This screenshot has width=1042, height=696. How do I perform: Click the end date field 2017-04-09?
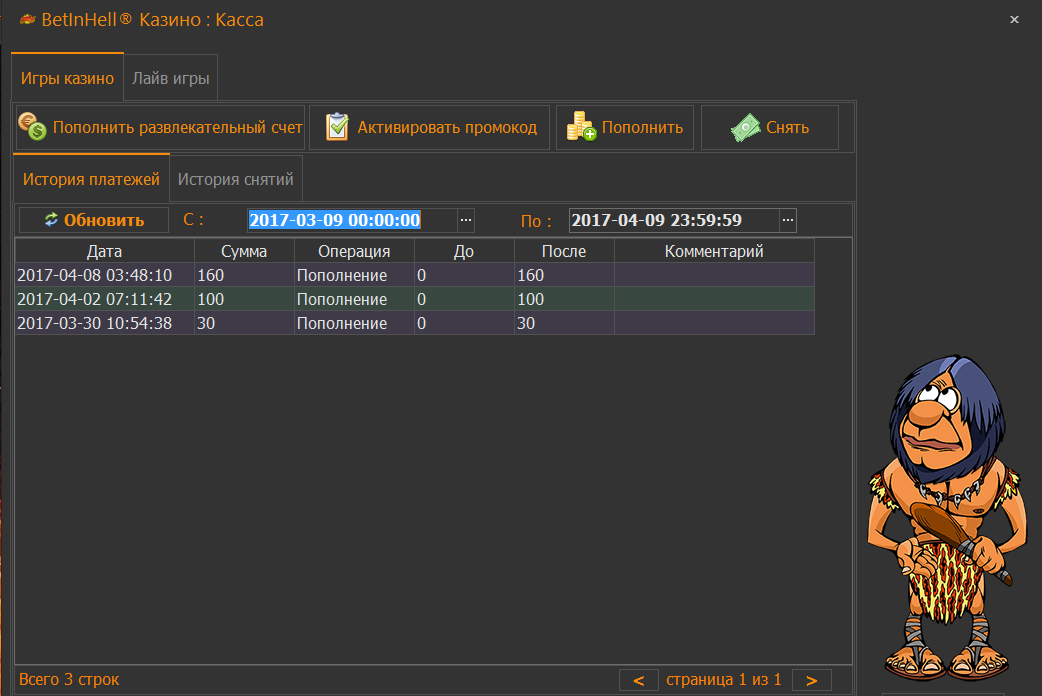tap(670, 220)
